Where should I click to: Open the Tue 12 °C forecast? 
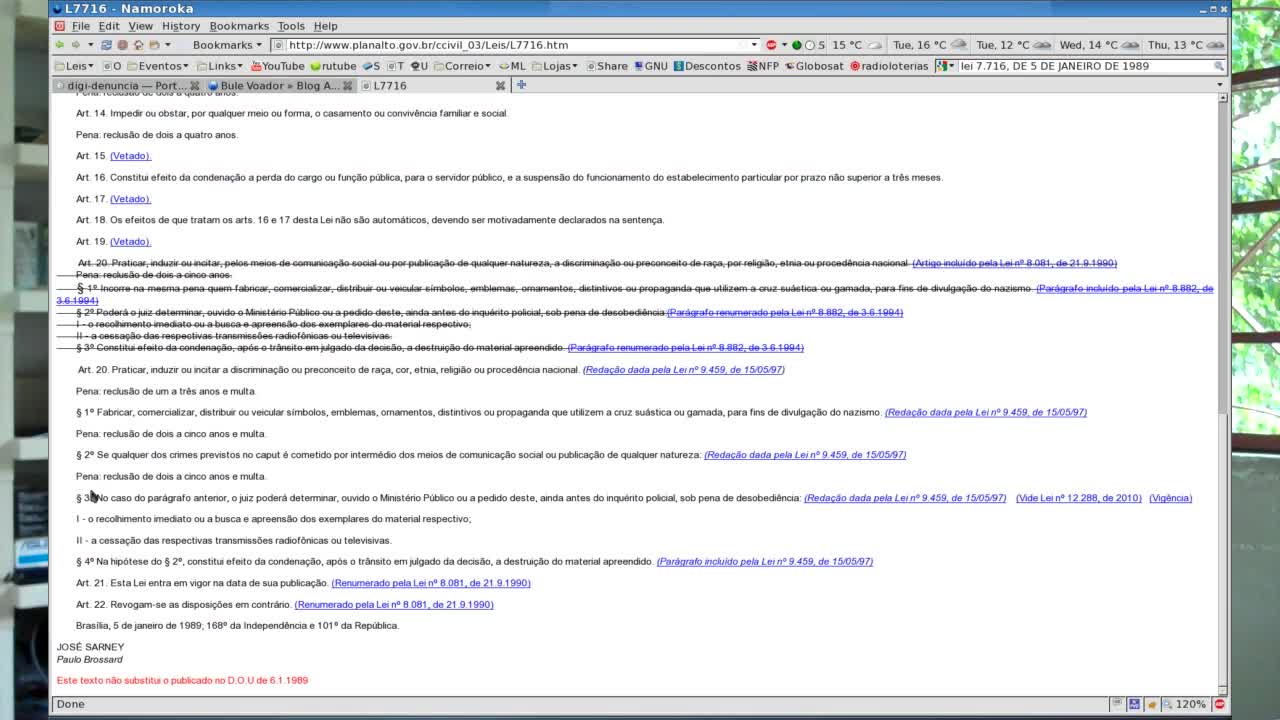[x=1014, y=45]
